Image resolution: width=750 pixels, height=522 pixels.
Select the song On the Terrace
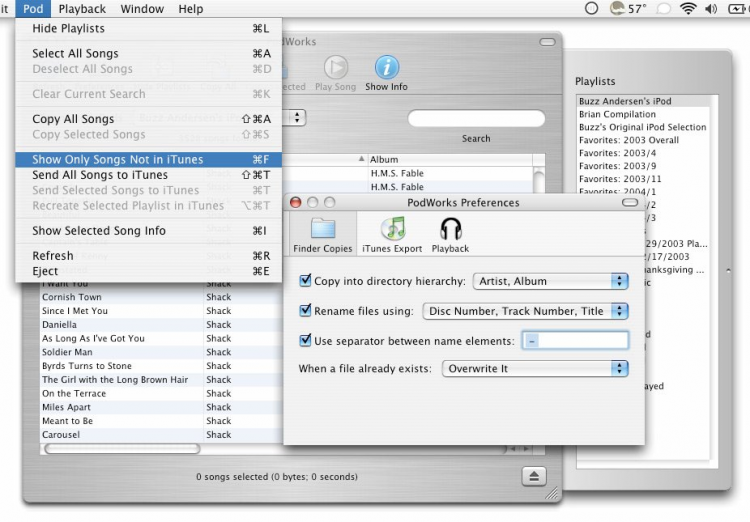[x=162, y=393]
